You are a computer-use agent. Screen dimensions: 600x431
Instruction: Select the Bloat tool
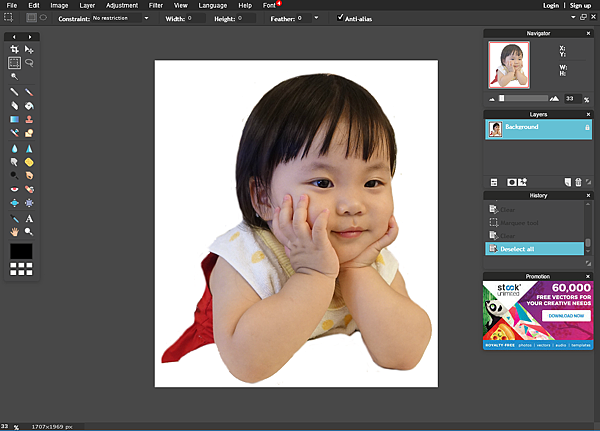[14, 203]
